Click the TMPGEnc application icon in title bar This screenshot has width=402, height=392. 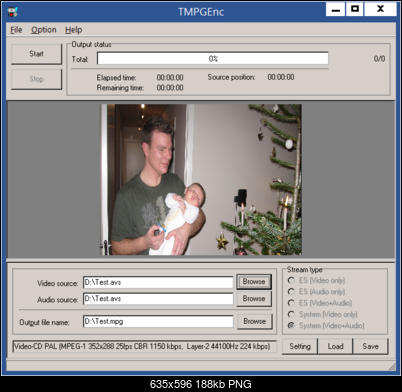tap(13, 12)
